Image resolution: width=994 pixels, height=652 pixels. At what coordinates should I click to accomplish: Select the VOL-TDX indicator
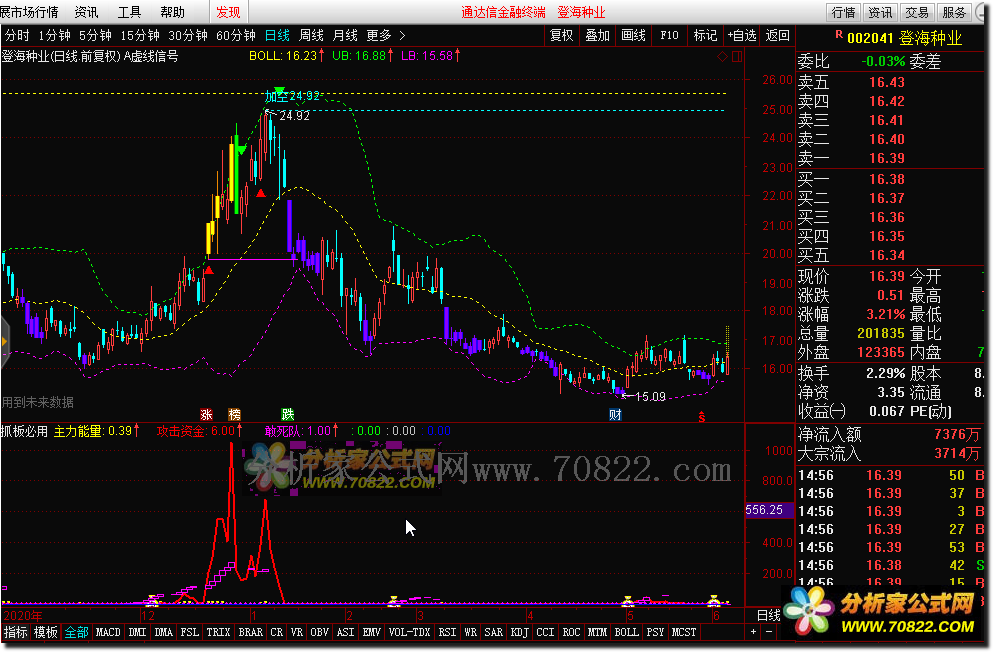click(410, 632)
